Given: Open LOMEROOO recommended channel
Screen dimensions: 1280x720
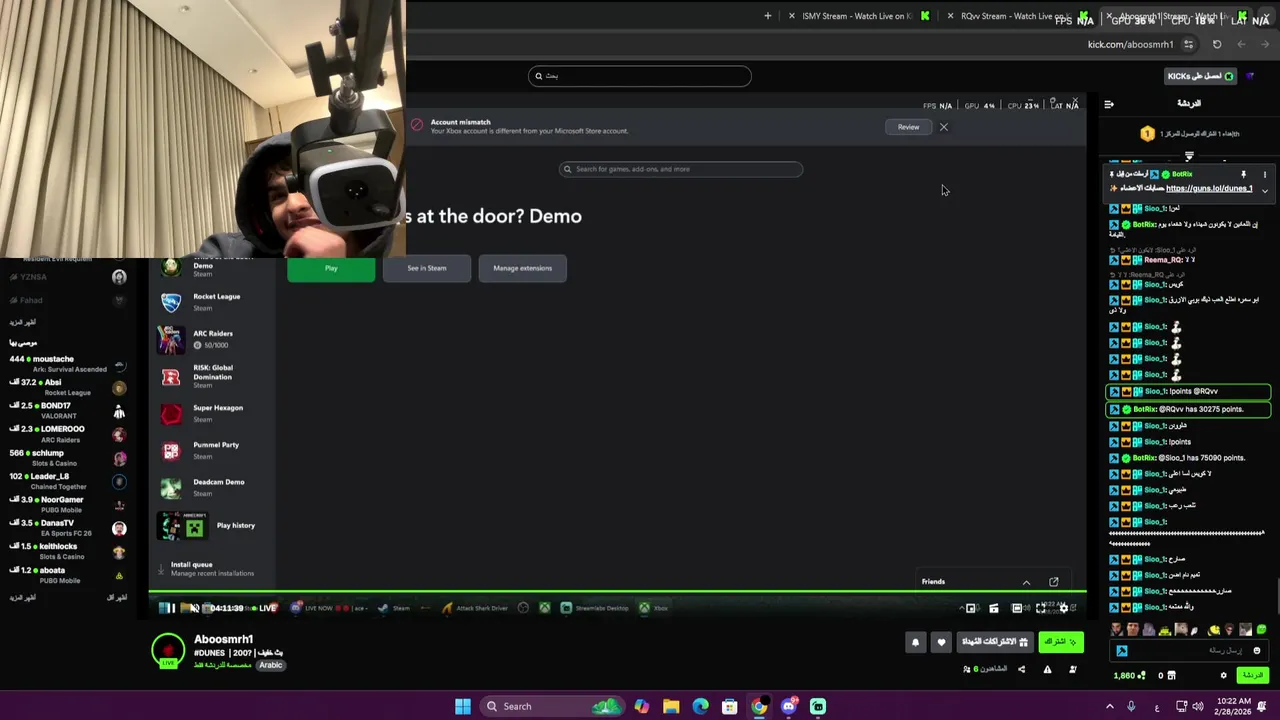Looking at the screenshot, I should pos(68,434).
